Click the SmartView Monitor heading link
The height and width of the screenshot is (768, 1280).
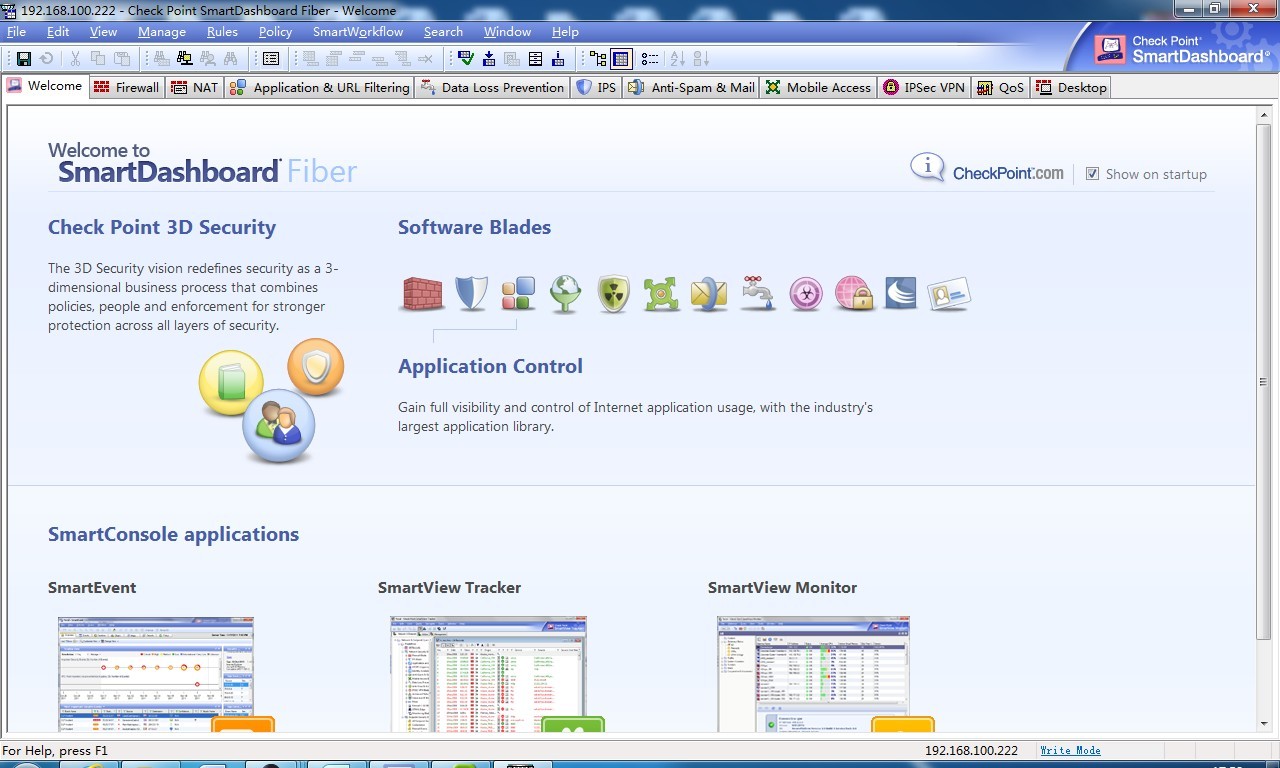point(782,587)
